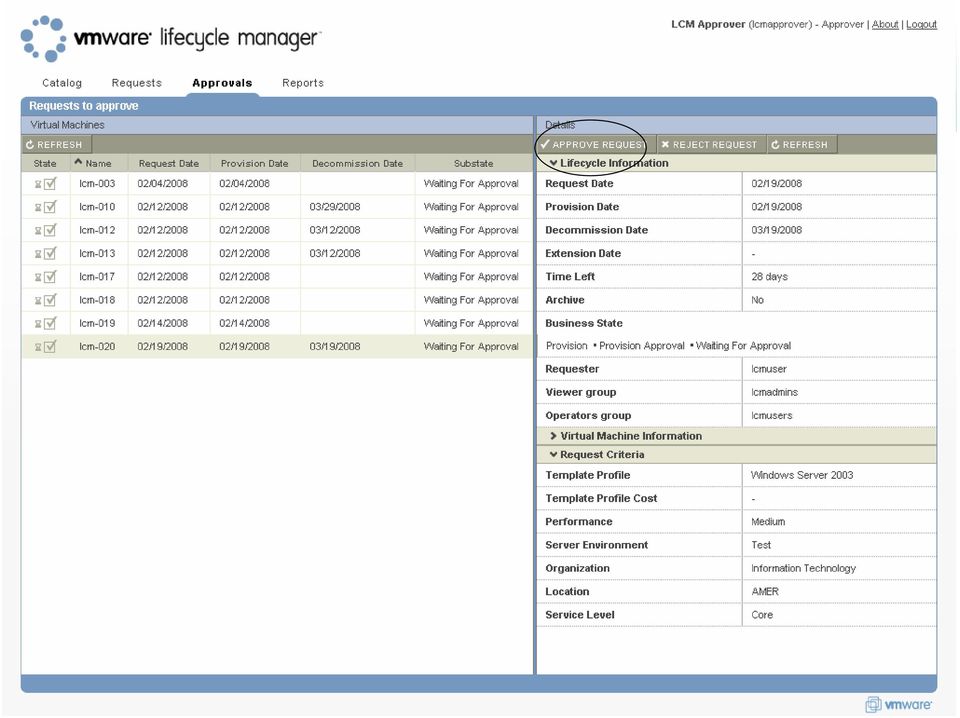Click the Location value AMER
Viewport: 960px width, 718px height.
click(x=765, y=591)
